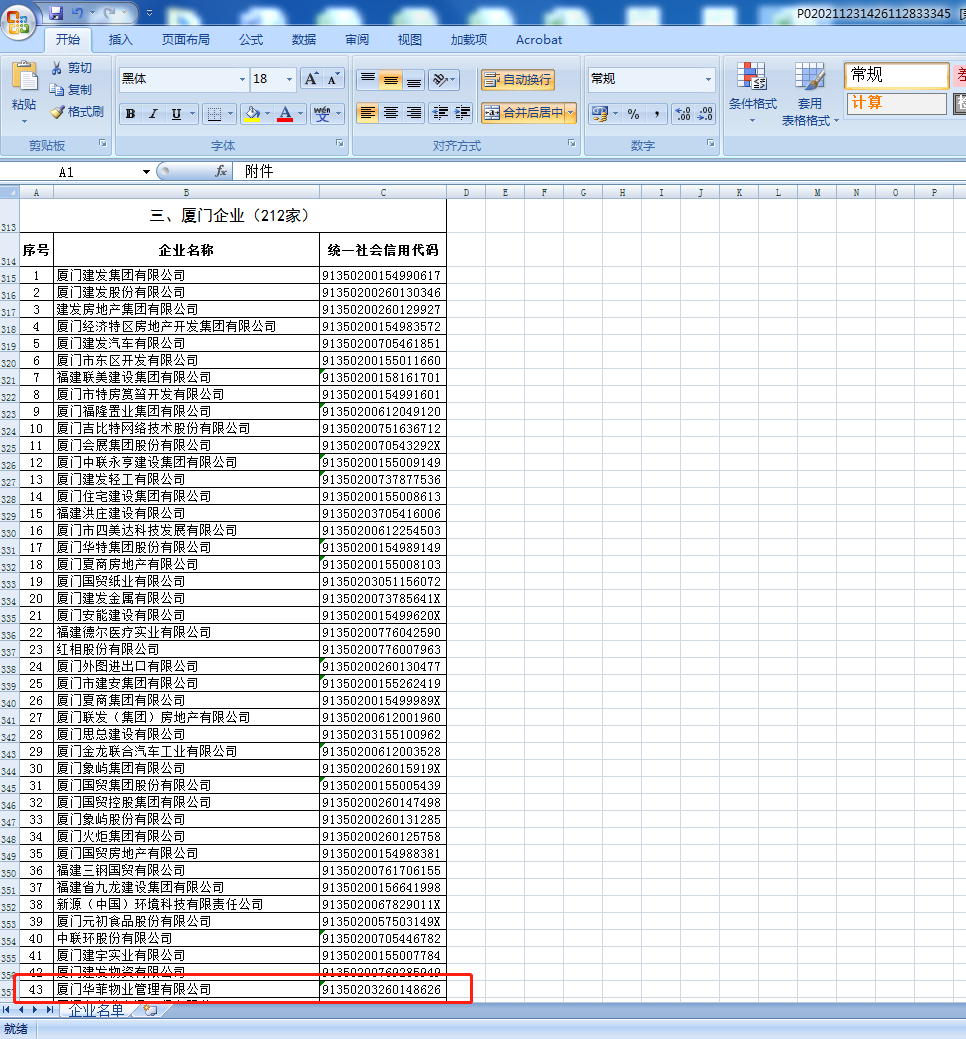Open the 合并后居中 dropdown arrow
This screenshot has height=1039, width=966.
(x=571, y=113)
